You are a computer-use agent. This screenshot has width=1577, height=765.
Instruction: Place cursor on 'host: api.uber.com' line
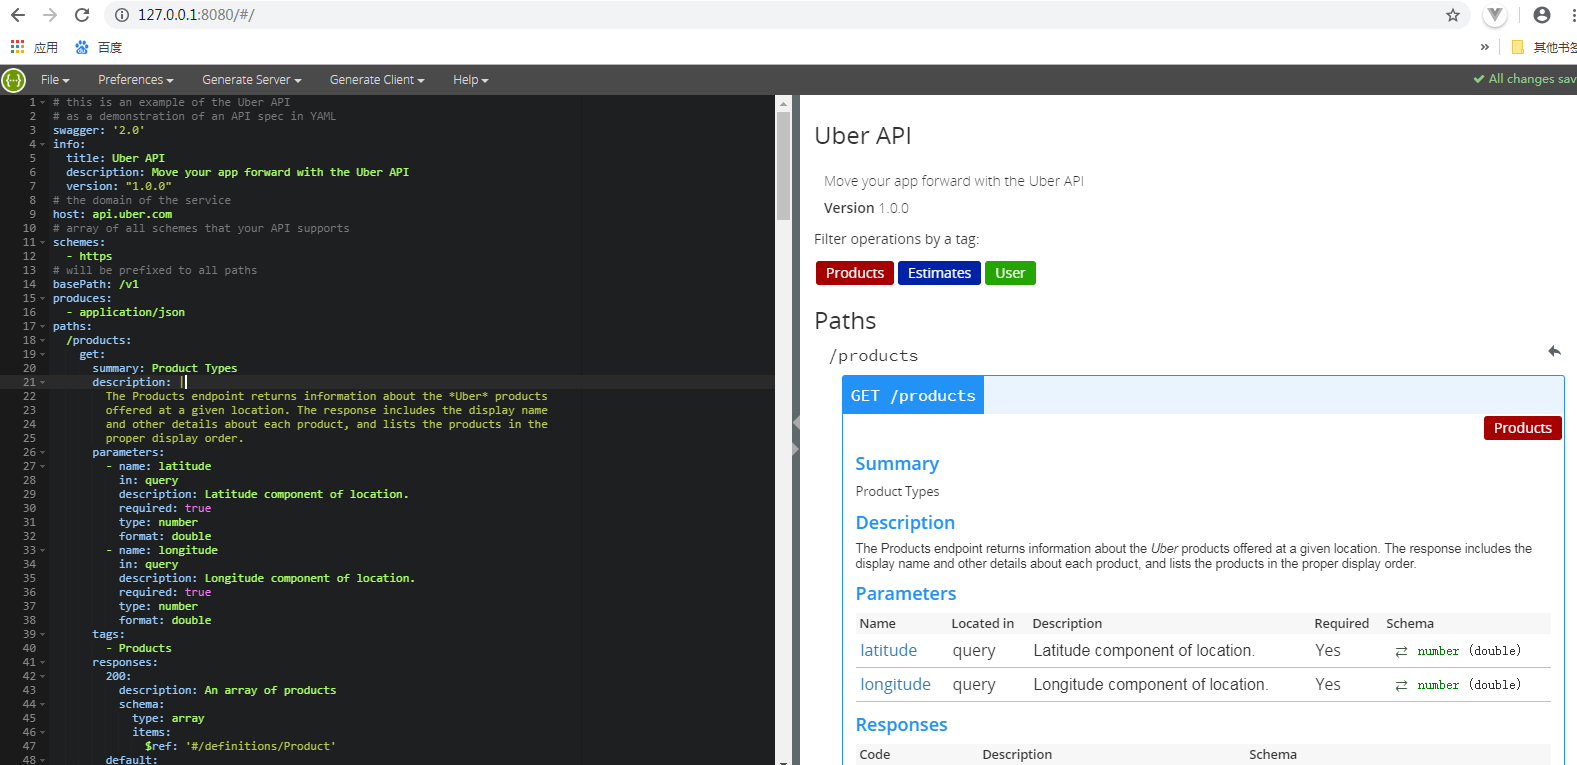112,214
